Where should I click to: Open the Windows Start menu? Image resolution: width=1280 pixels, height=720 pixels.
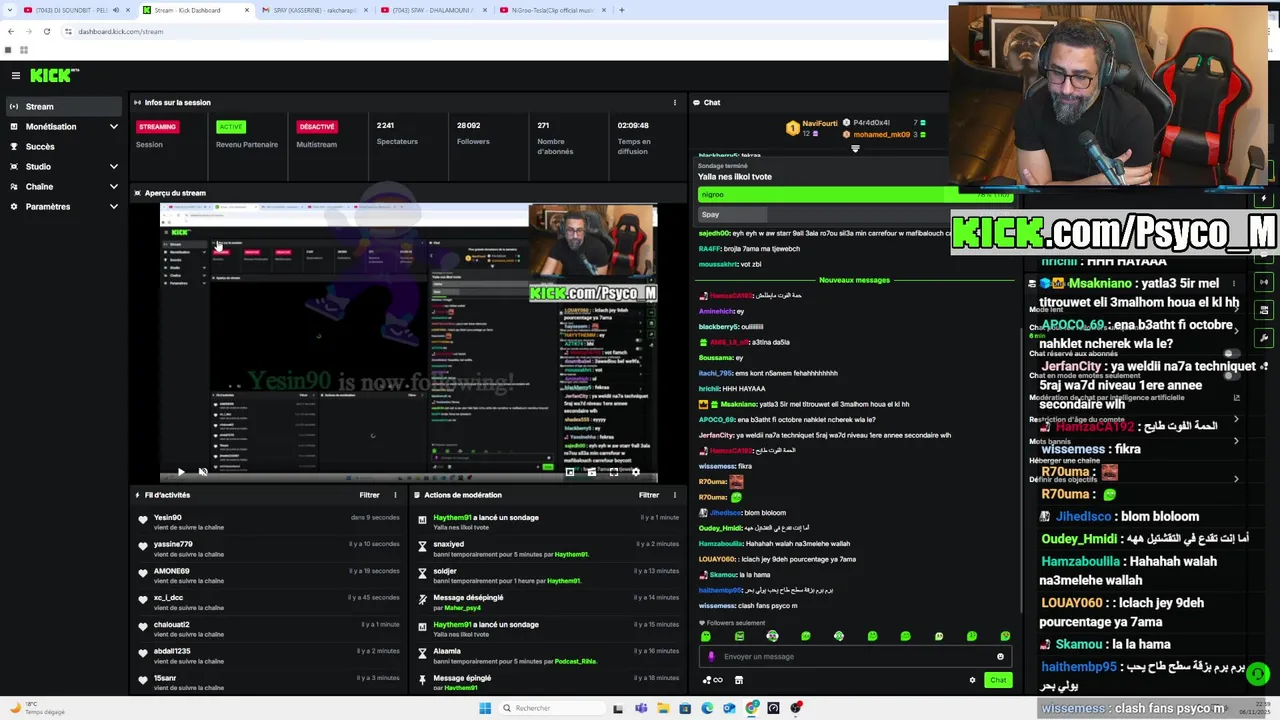(x=485, y=708)
